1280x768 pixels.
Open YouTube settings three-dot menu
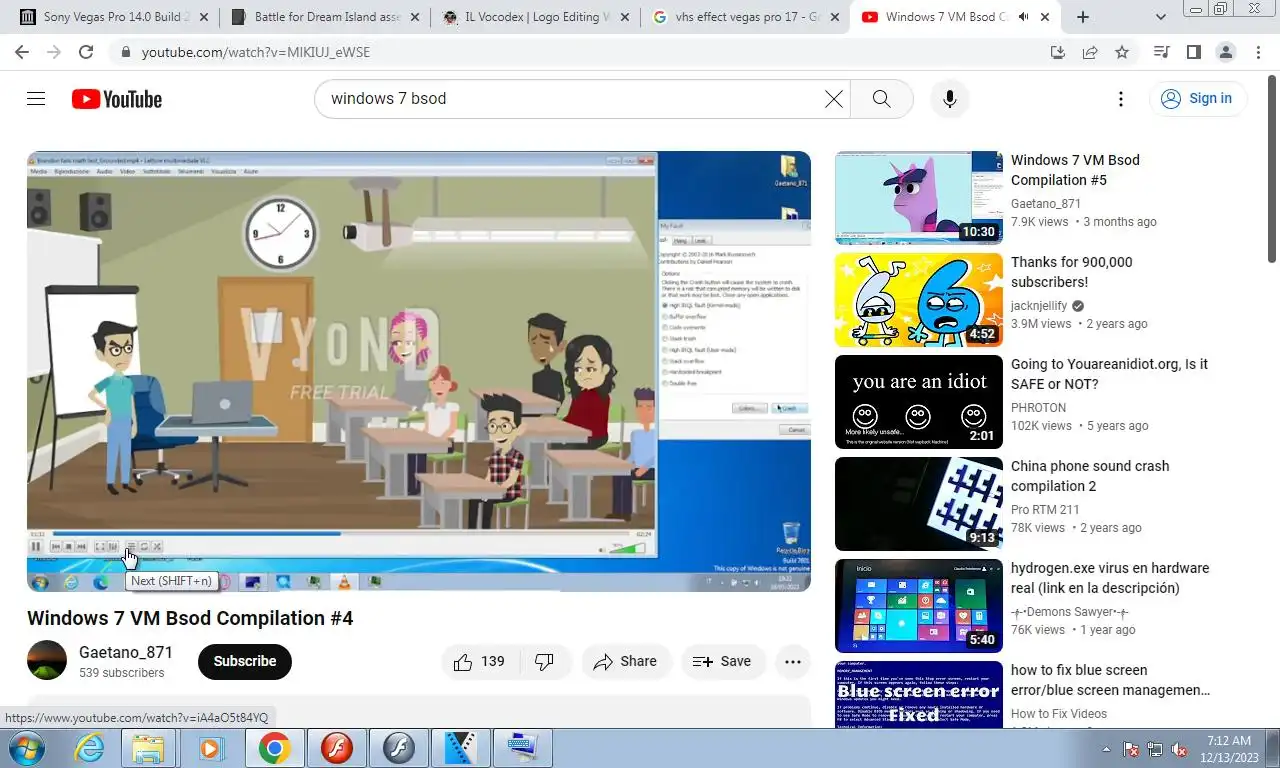(x=1121, y=98)
